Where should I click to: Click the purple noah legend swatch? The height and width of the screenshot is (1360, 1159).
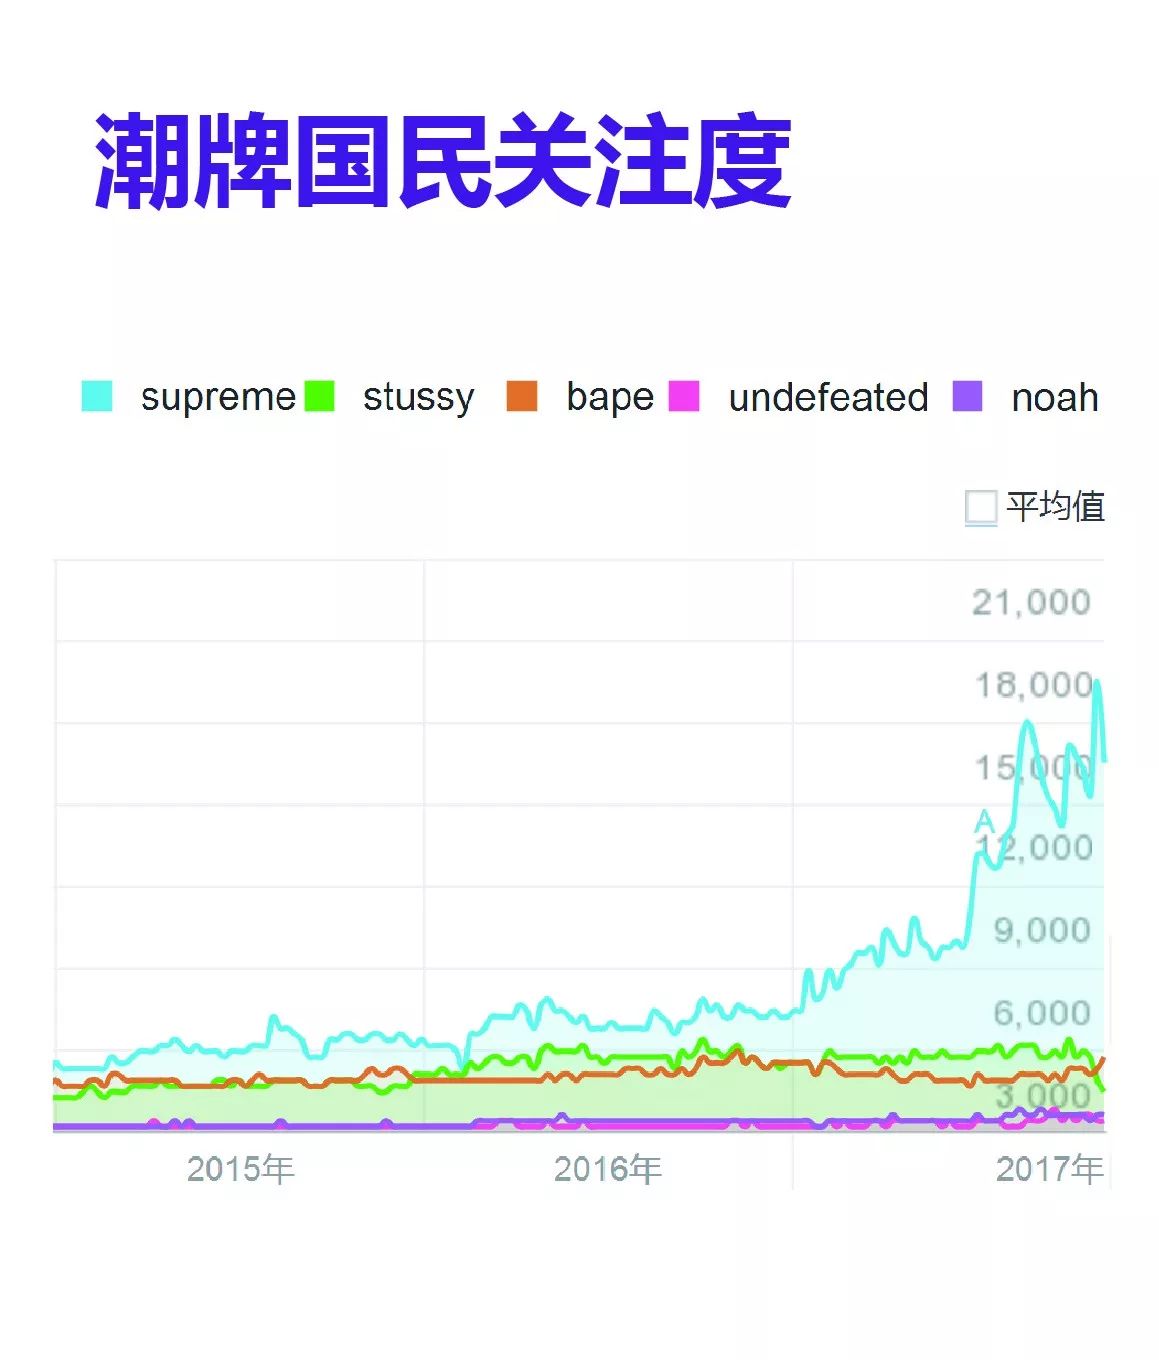point(967,396)
